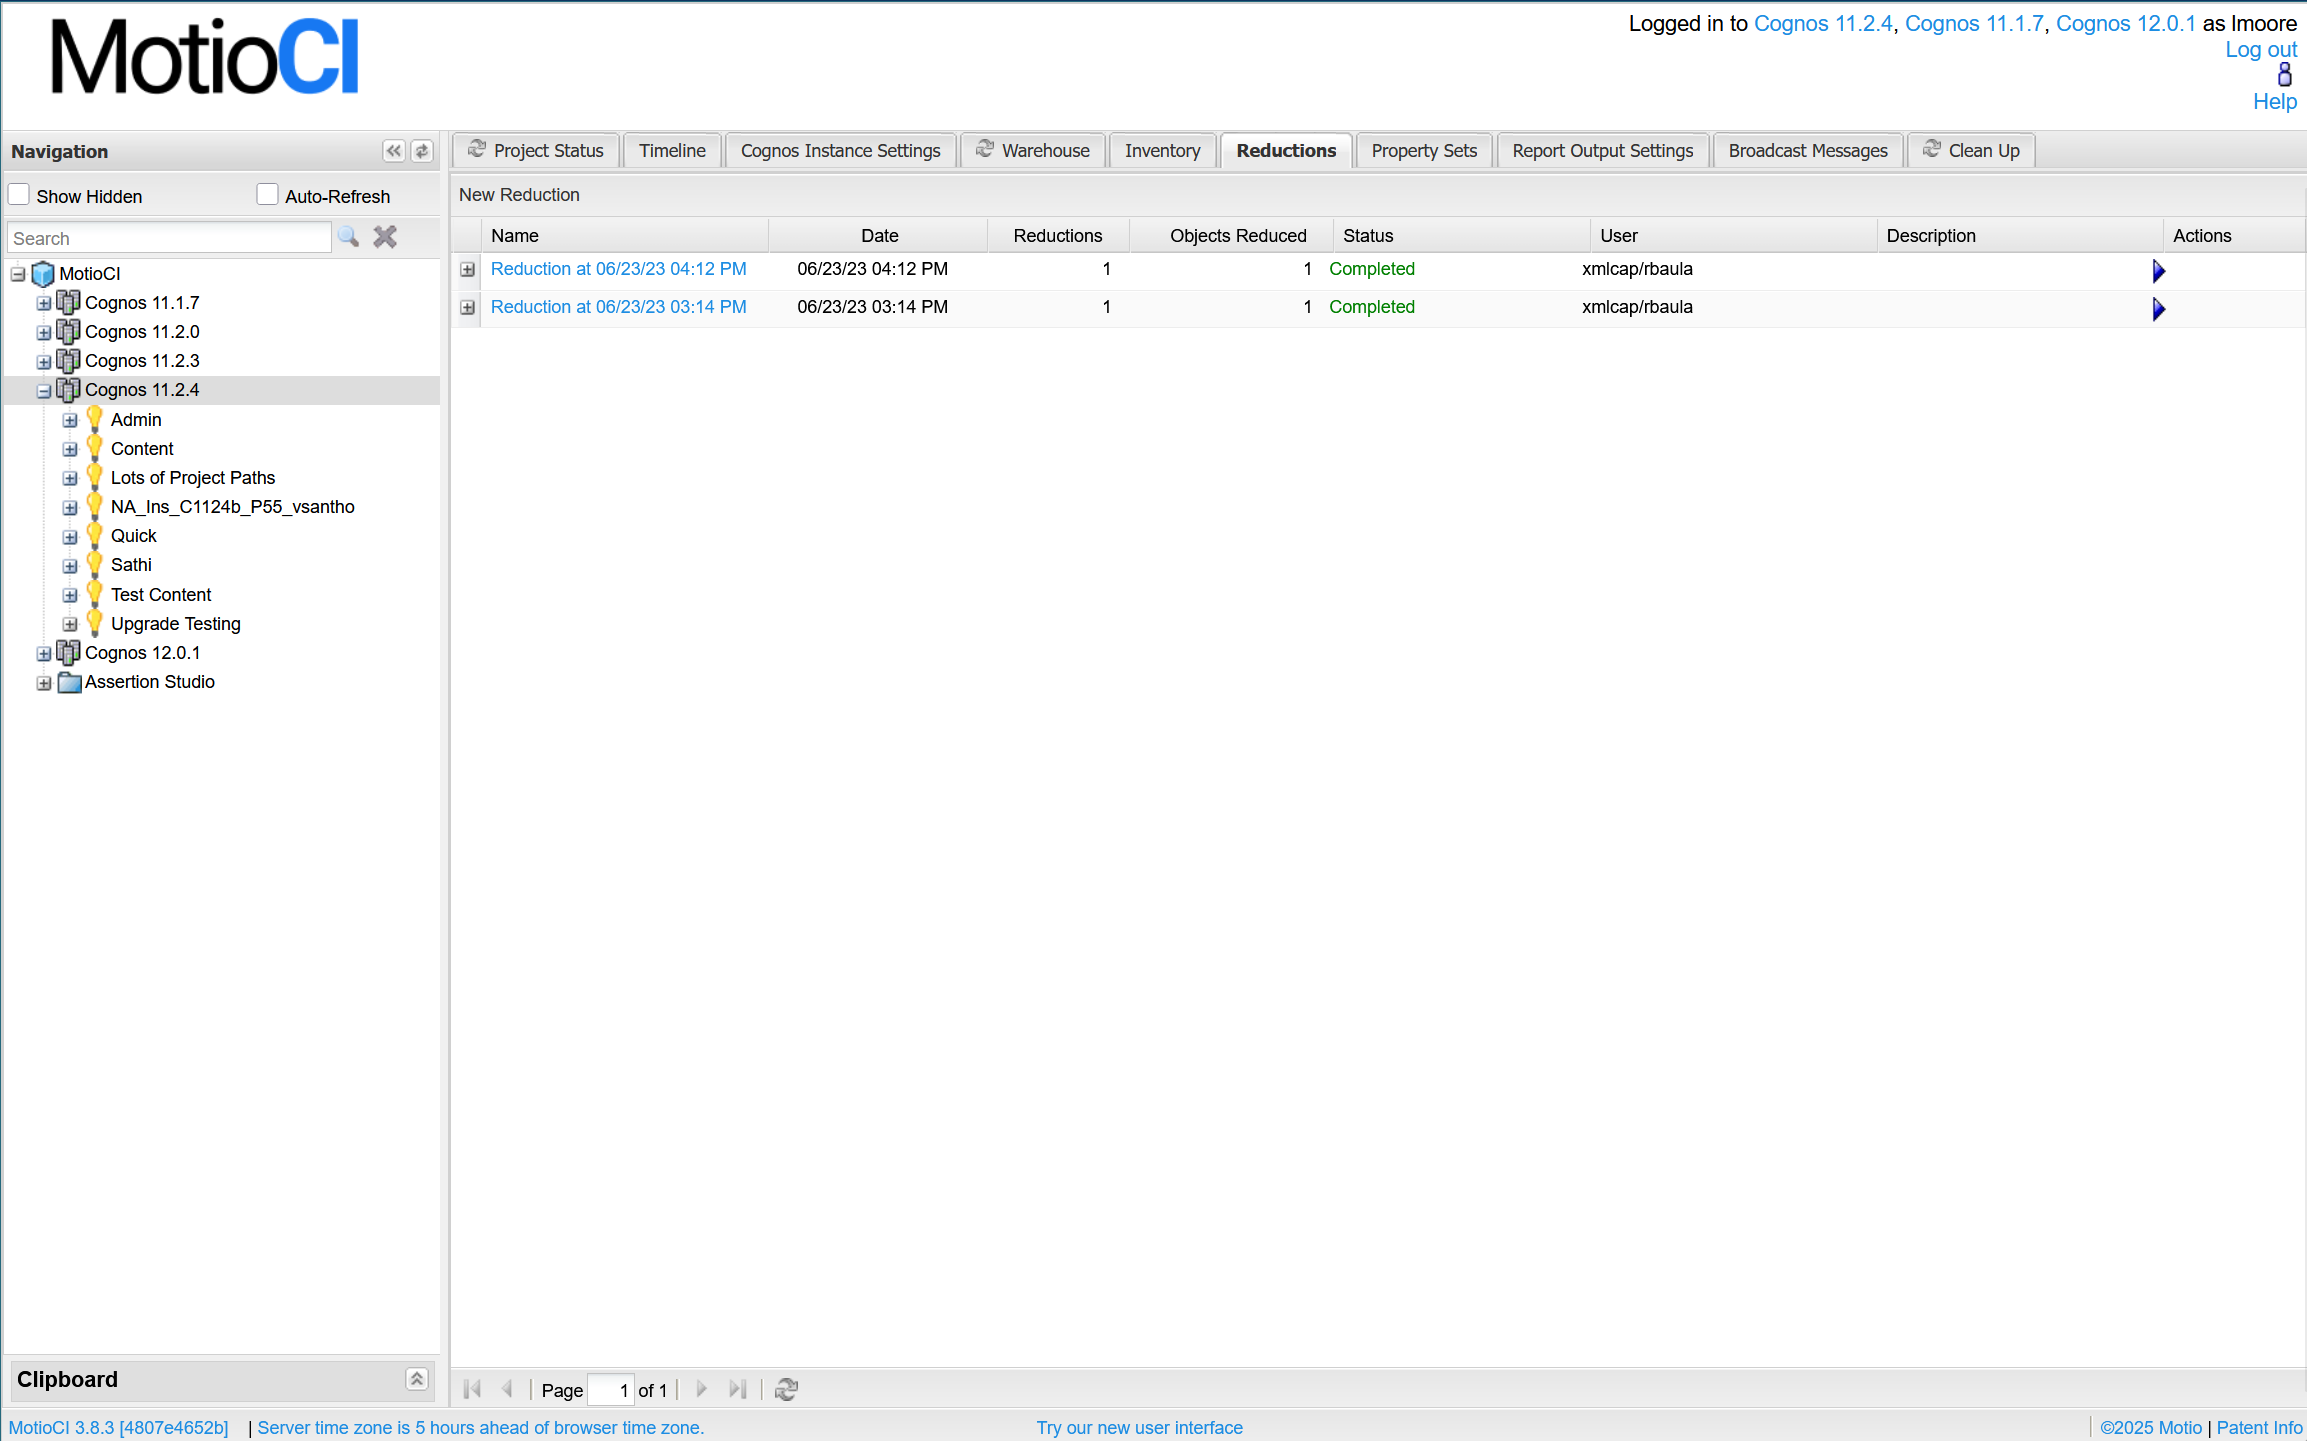This screenshot has height=1441, width=2307.
Task: Click into the navigation Search field
Action: [x=168, y=238]
